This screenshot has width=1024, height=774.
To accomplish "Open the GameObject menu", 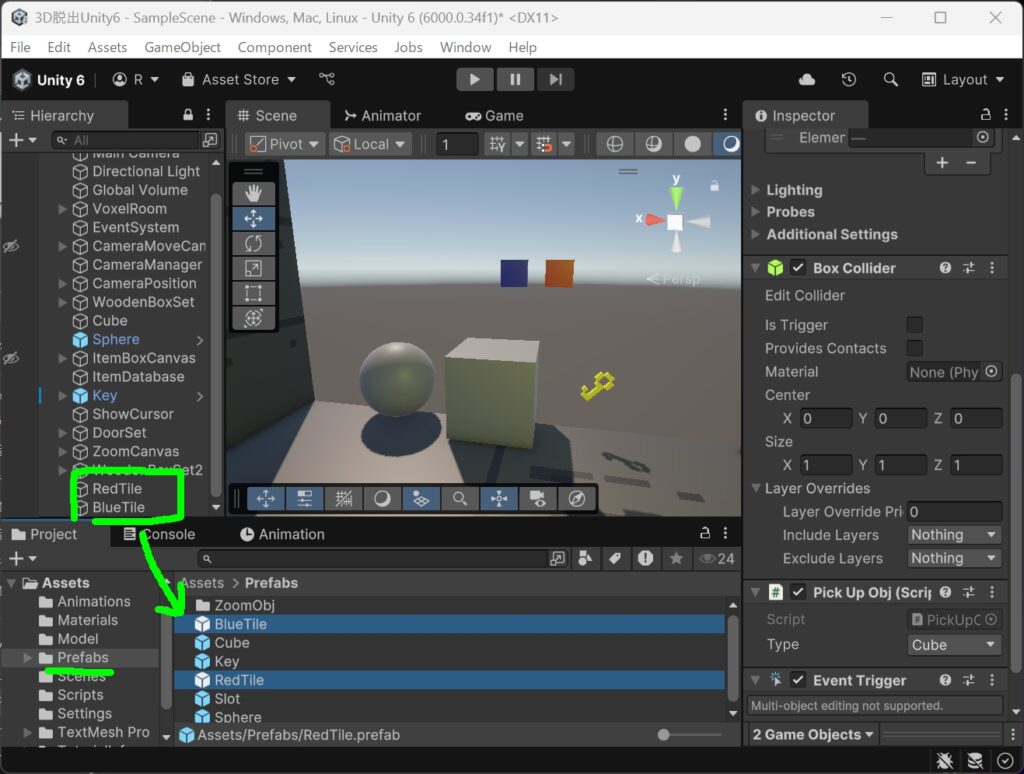I will [182, 47].
